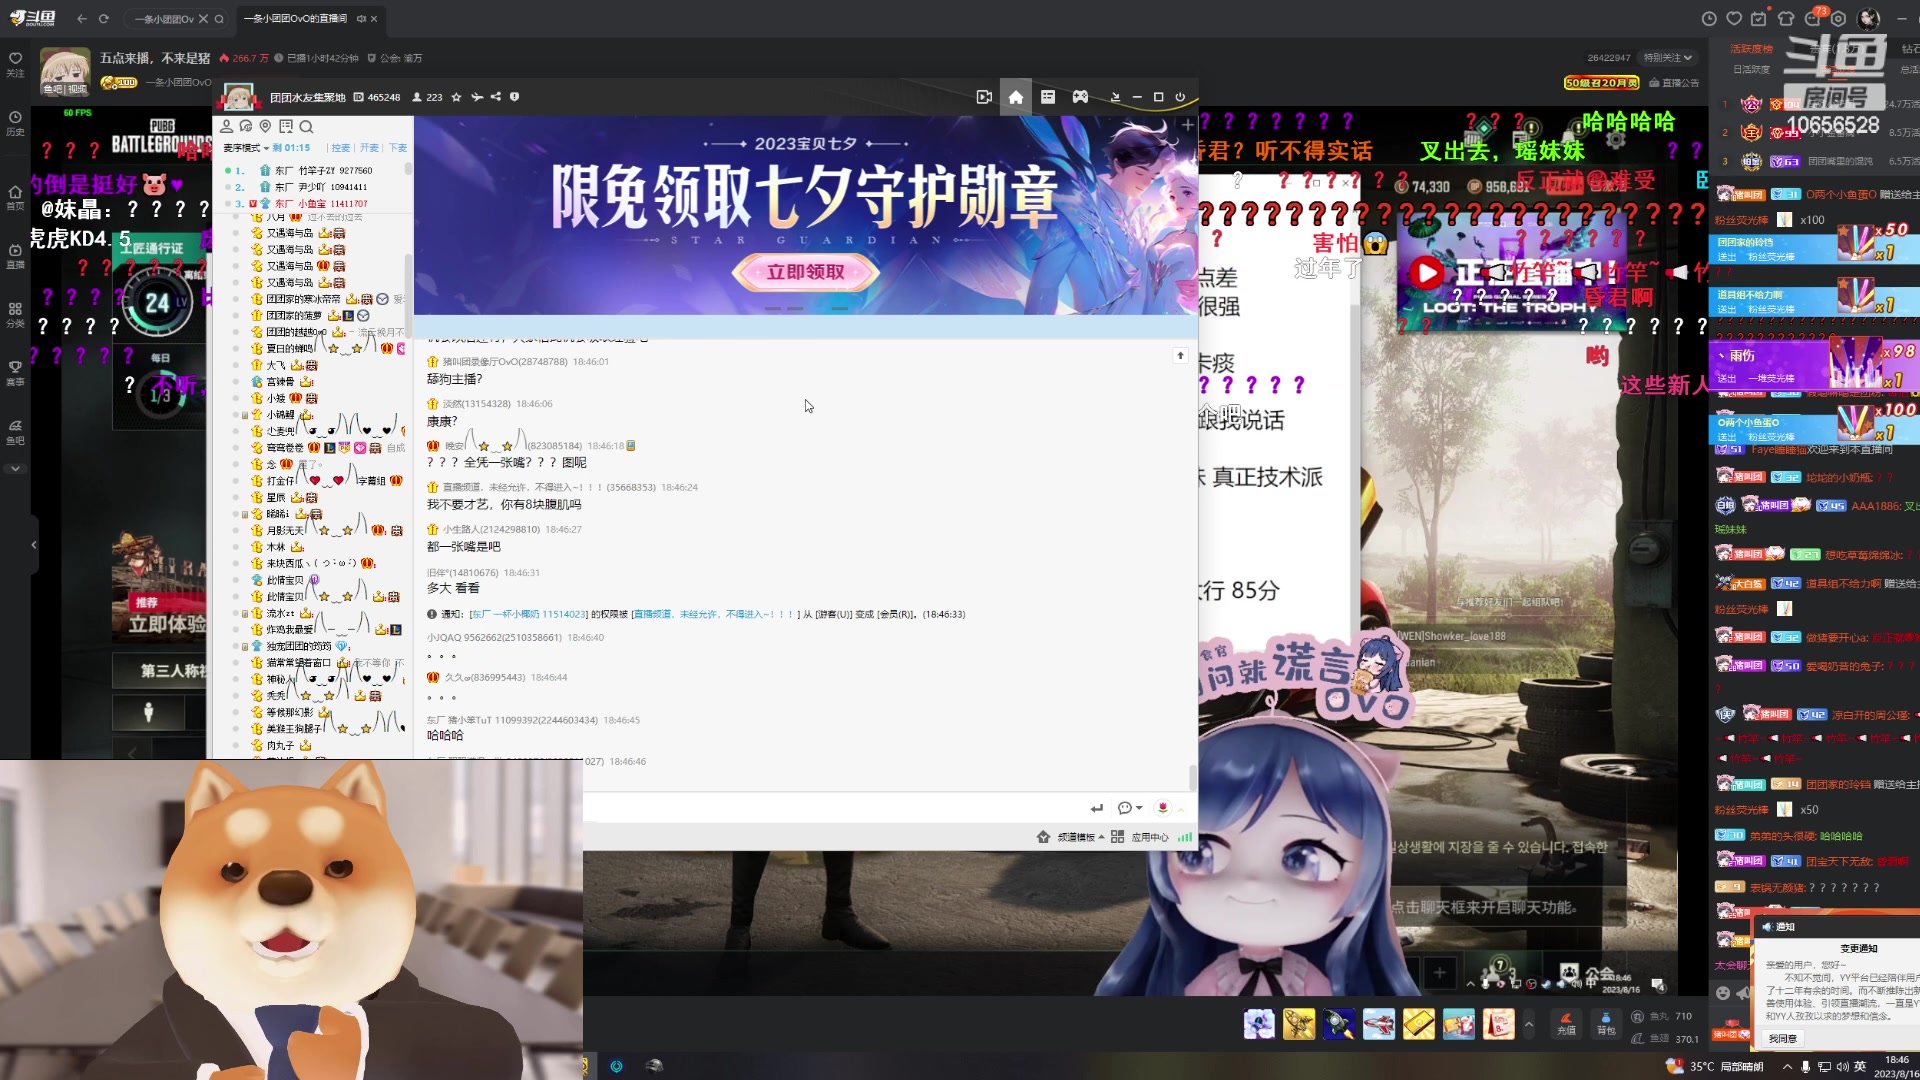The width and height of the screenshot is (1920, 1080).
Task: Open YY game controller icon
Action: (x=1080, y=97)
